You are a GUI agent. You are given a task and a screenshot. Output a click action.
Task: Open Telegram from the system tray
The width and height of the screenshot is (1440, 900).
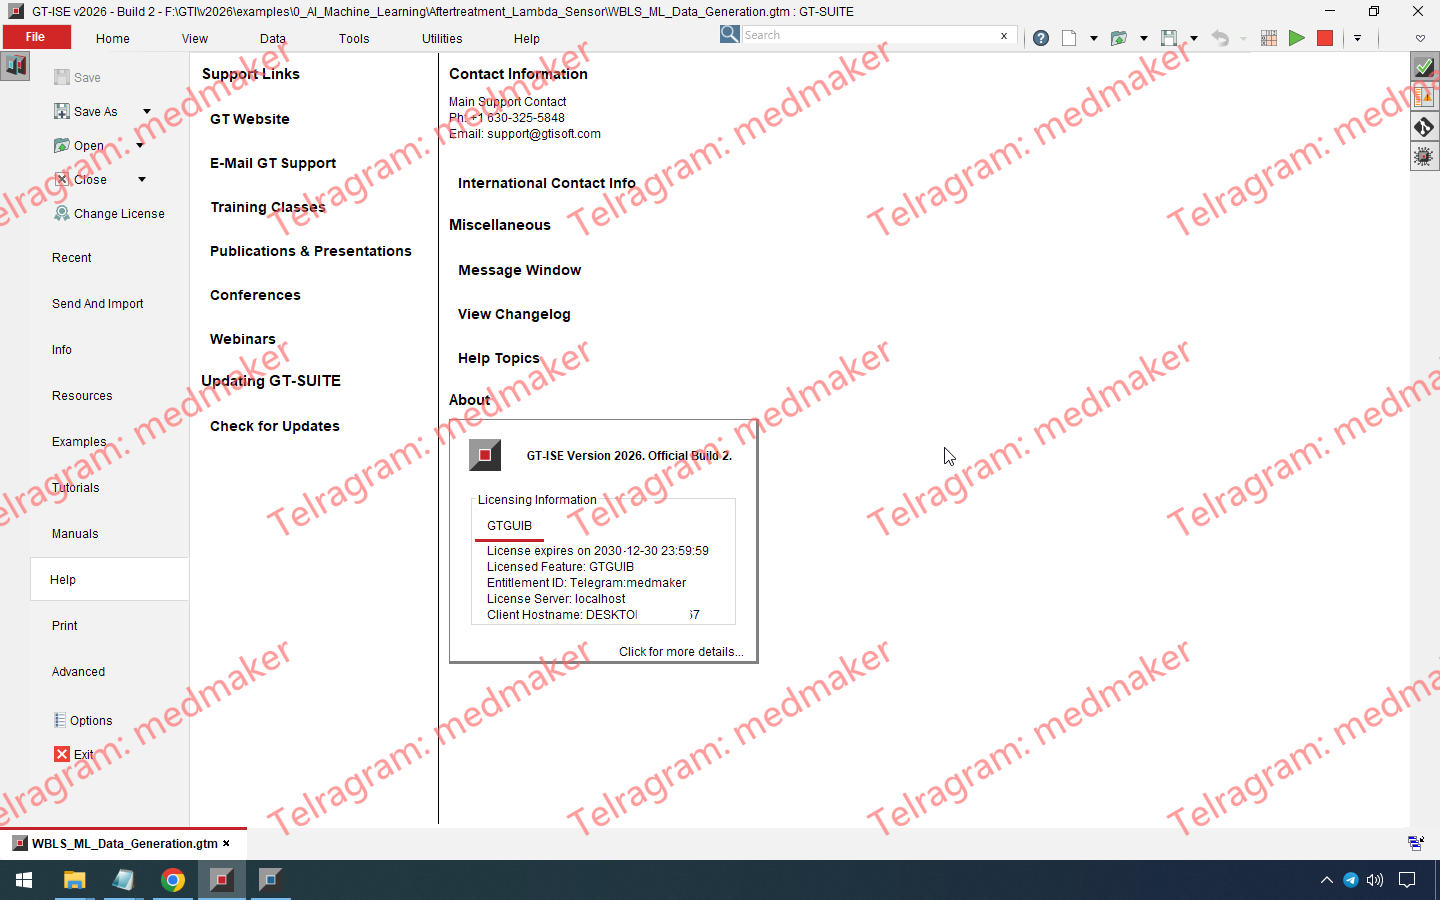(1351, 880)
